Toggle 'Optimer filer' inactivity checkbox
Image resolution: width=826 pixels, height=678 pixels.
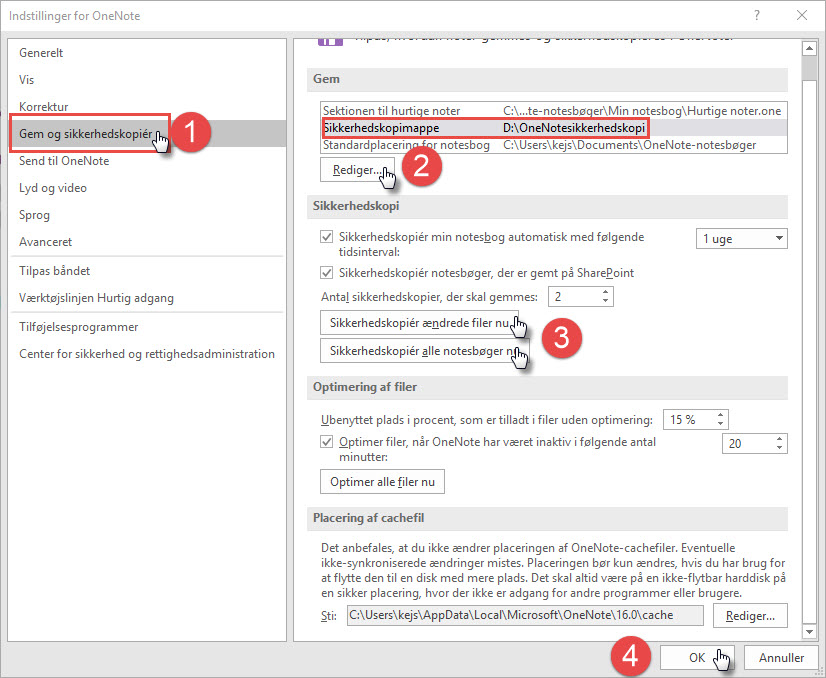tap(327, 441)
